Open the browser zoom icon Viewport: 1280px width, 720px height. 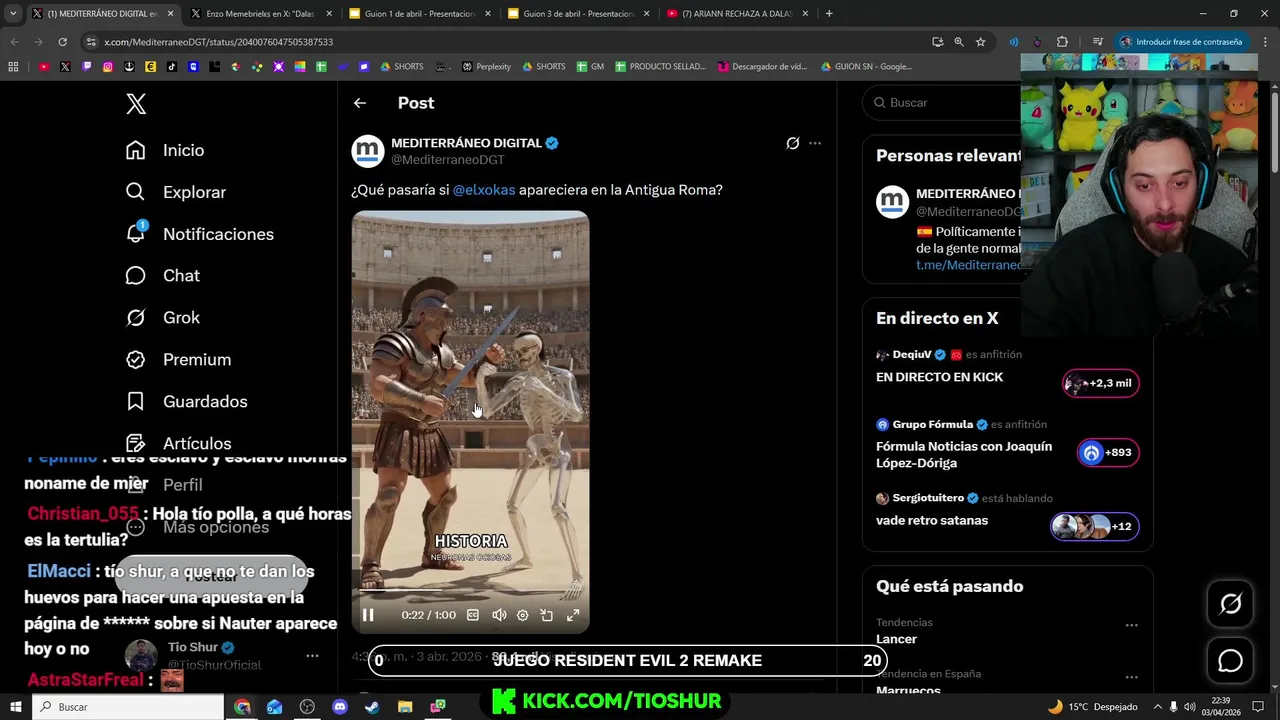[958, 42]
